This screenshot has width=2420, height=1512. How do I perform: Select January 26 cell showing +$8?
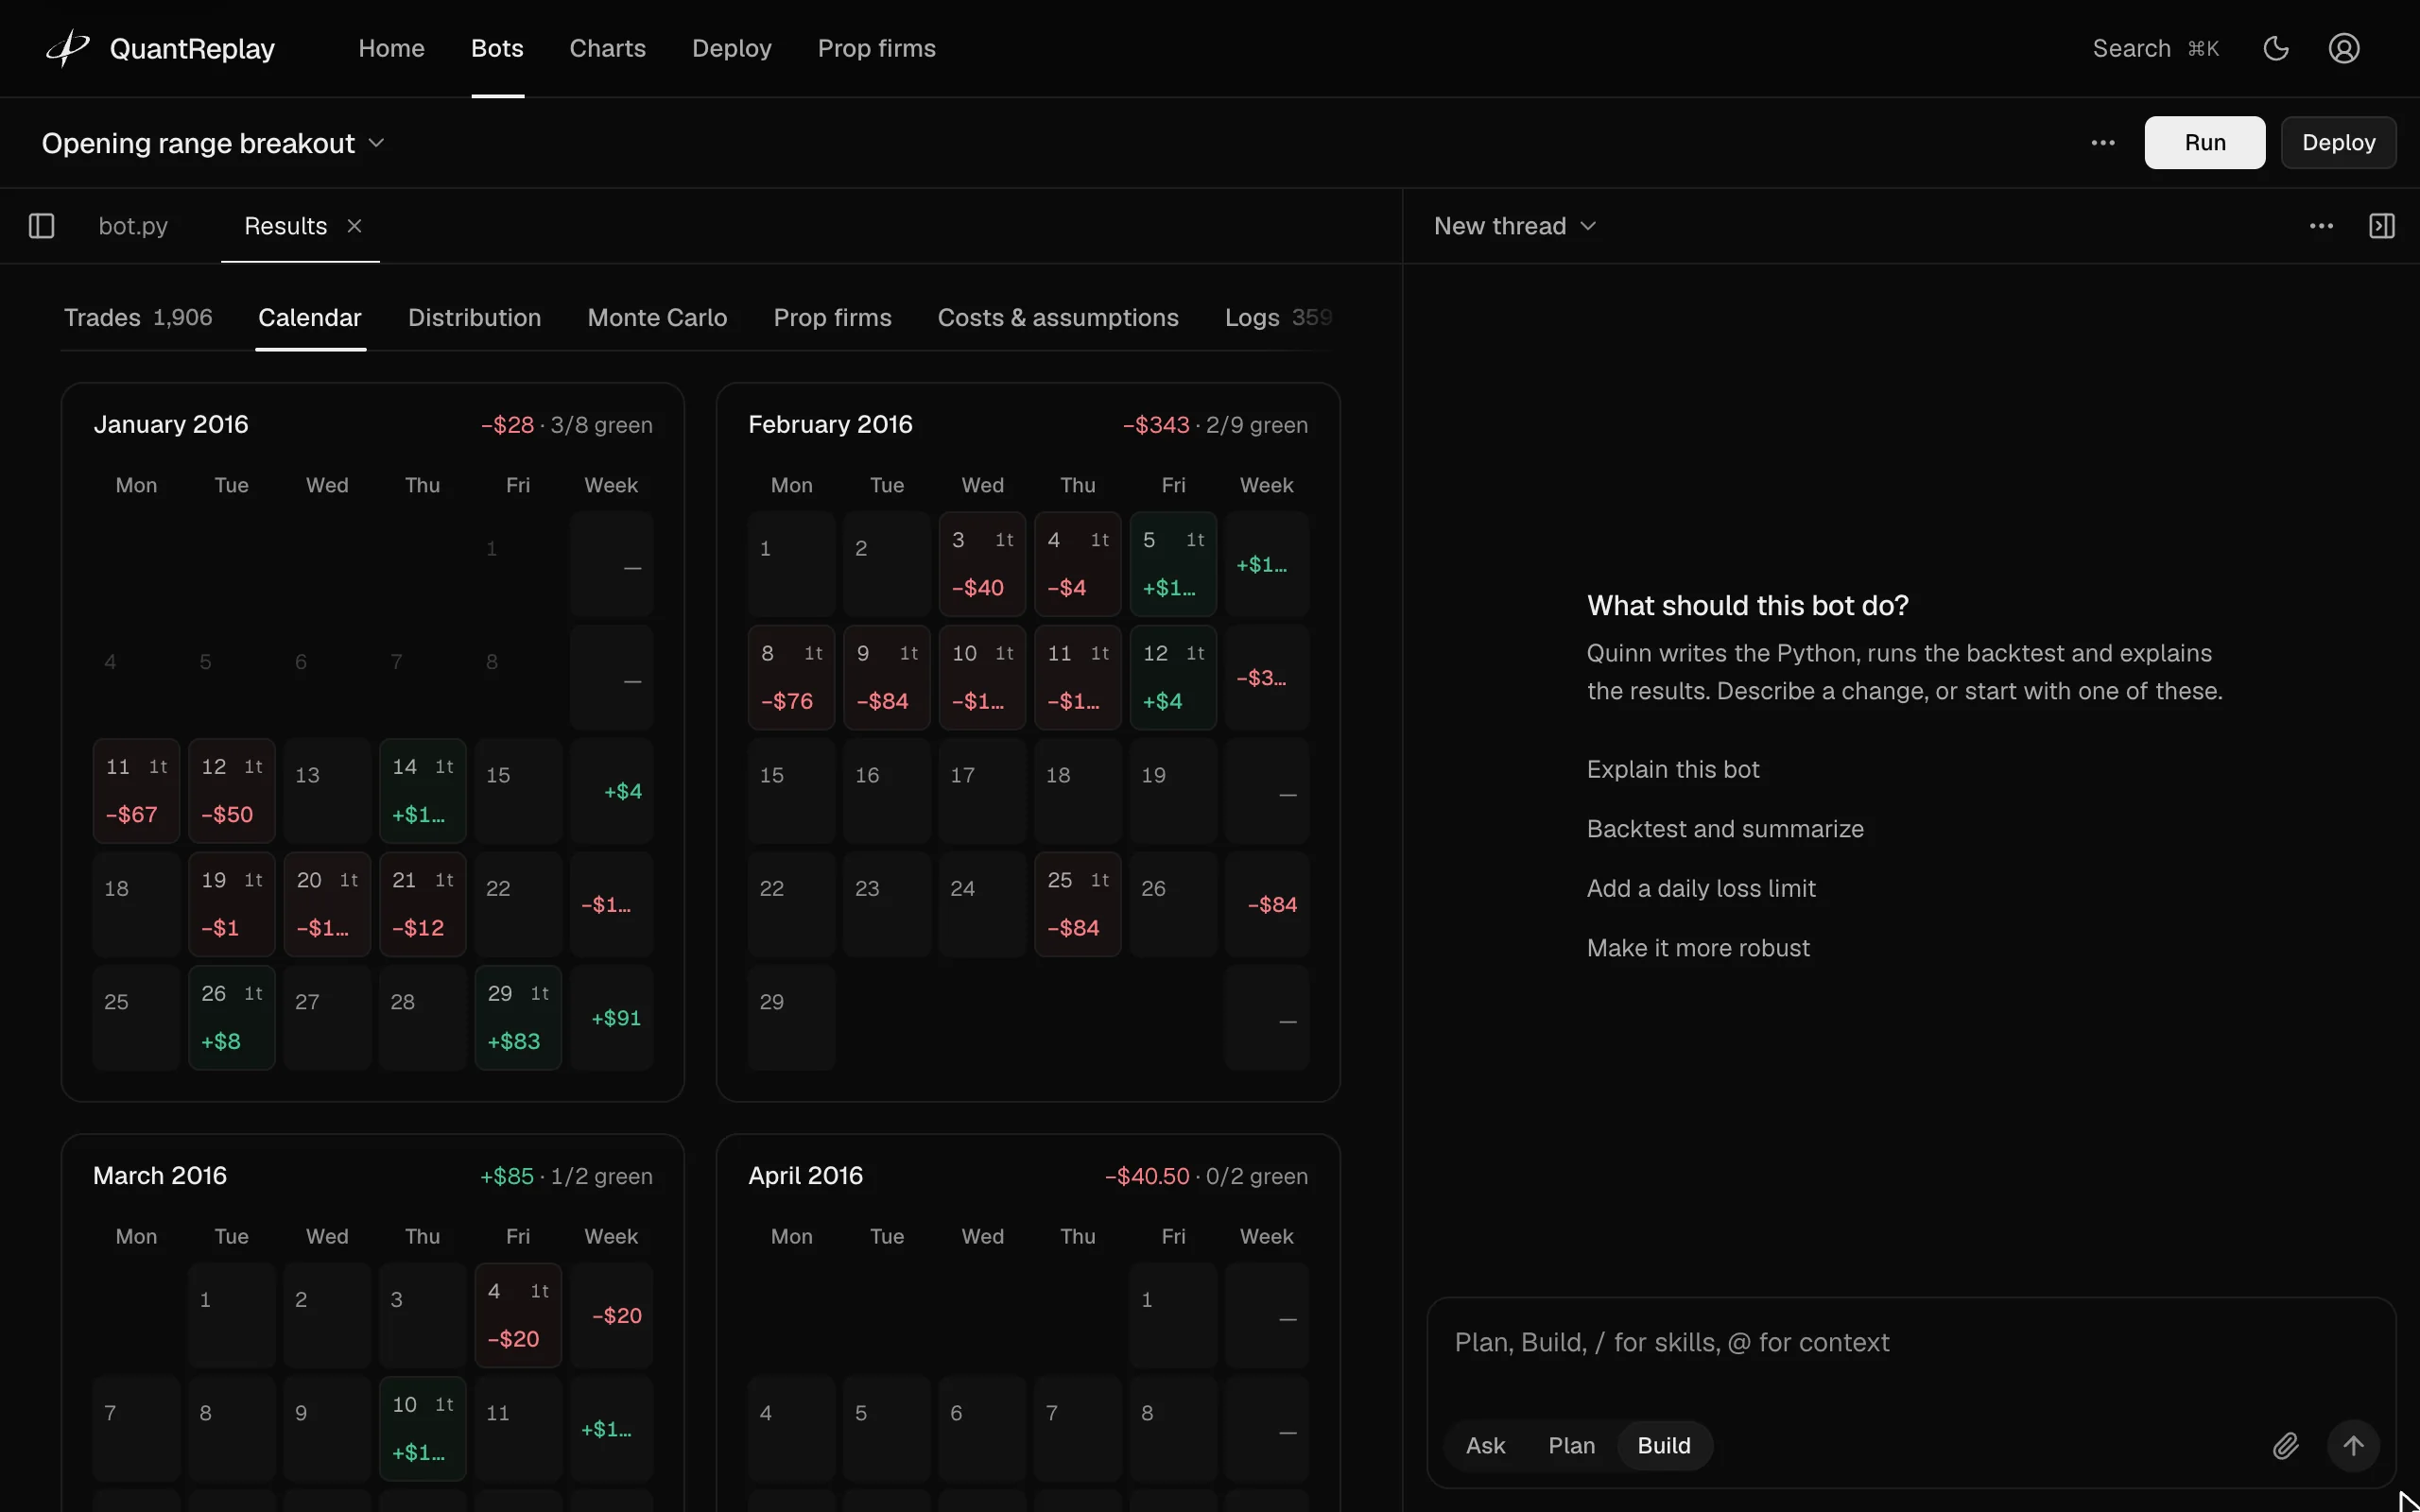point(231,1018)
